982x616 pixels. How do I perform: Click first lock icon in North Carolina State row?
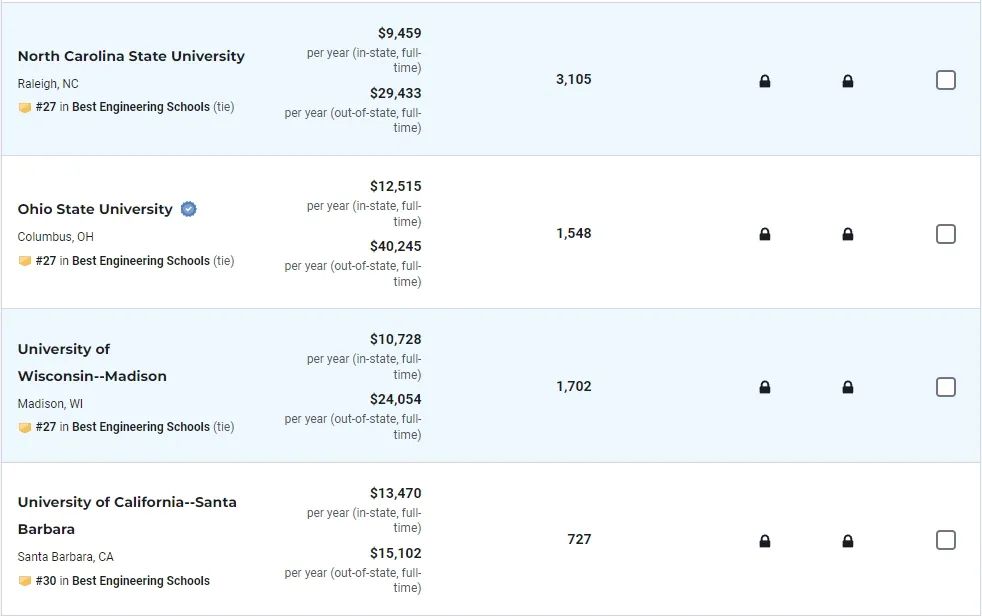click(765, 81)
